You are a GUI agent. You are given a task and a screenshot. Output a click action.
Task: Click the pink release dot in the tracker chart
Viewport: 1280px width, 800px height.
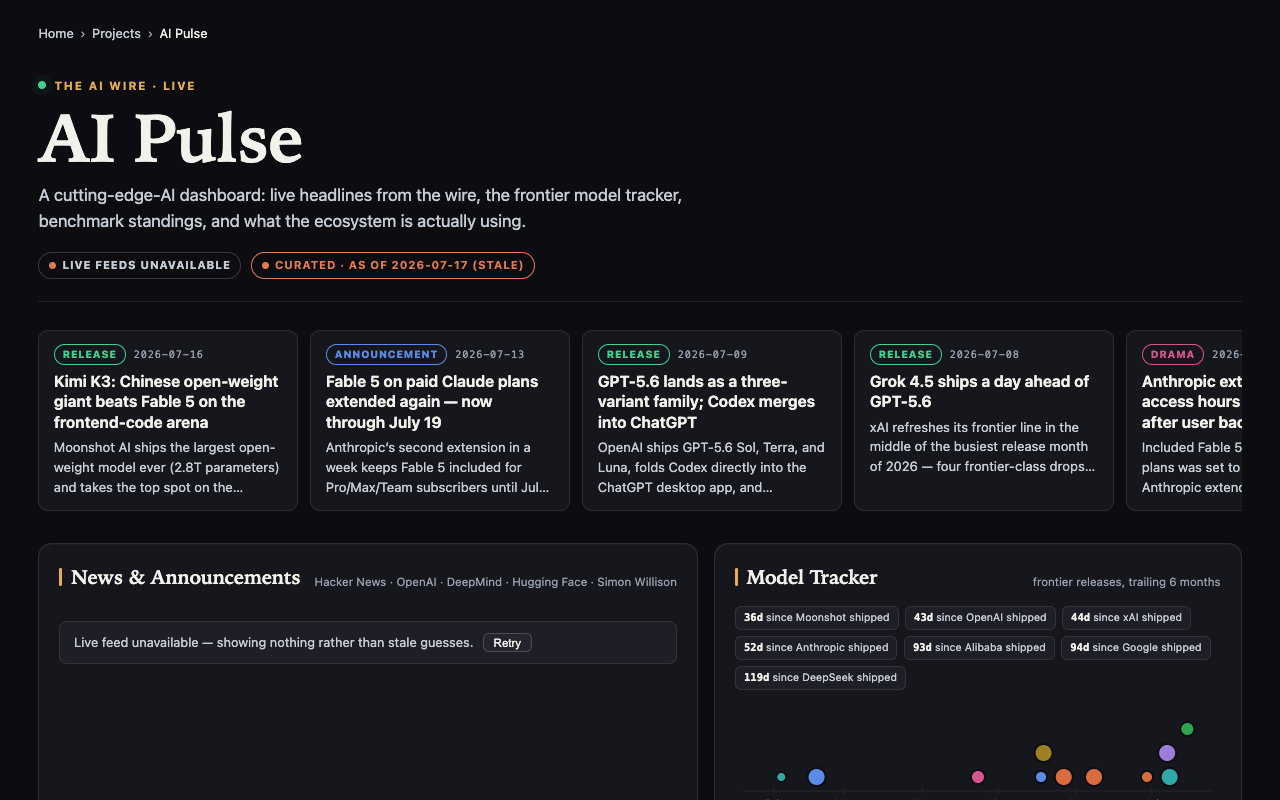click(978, 777)
